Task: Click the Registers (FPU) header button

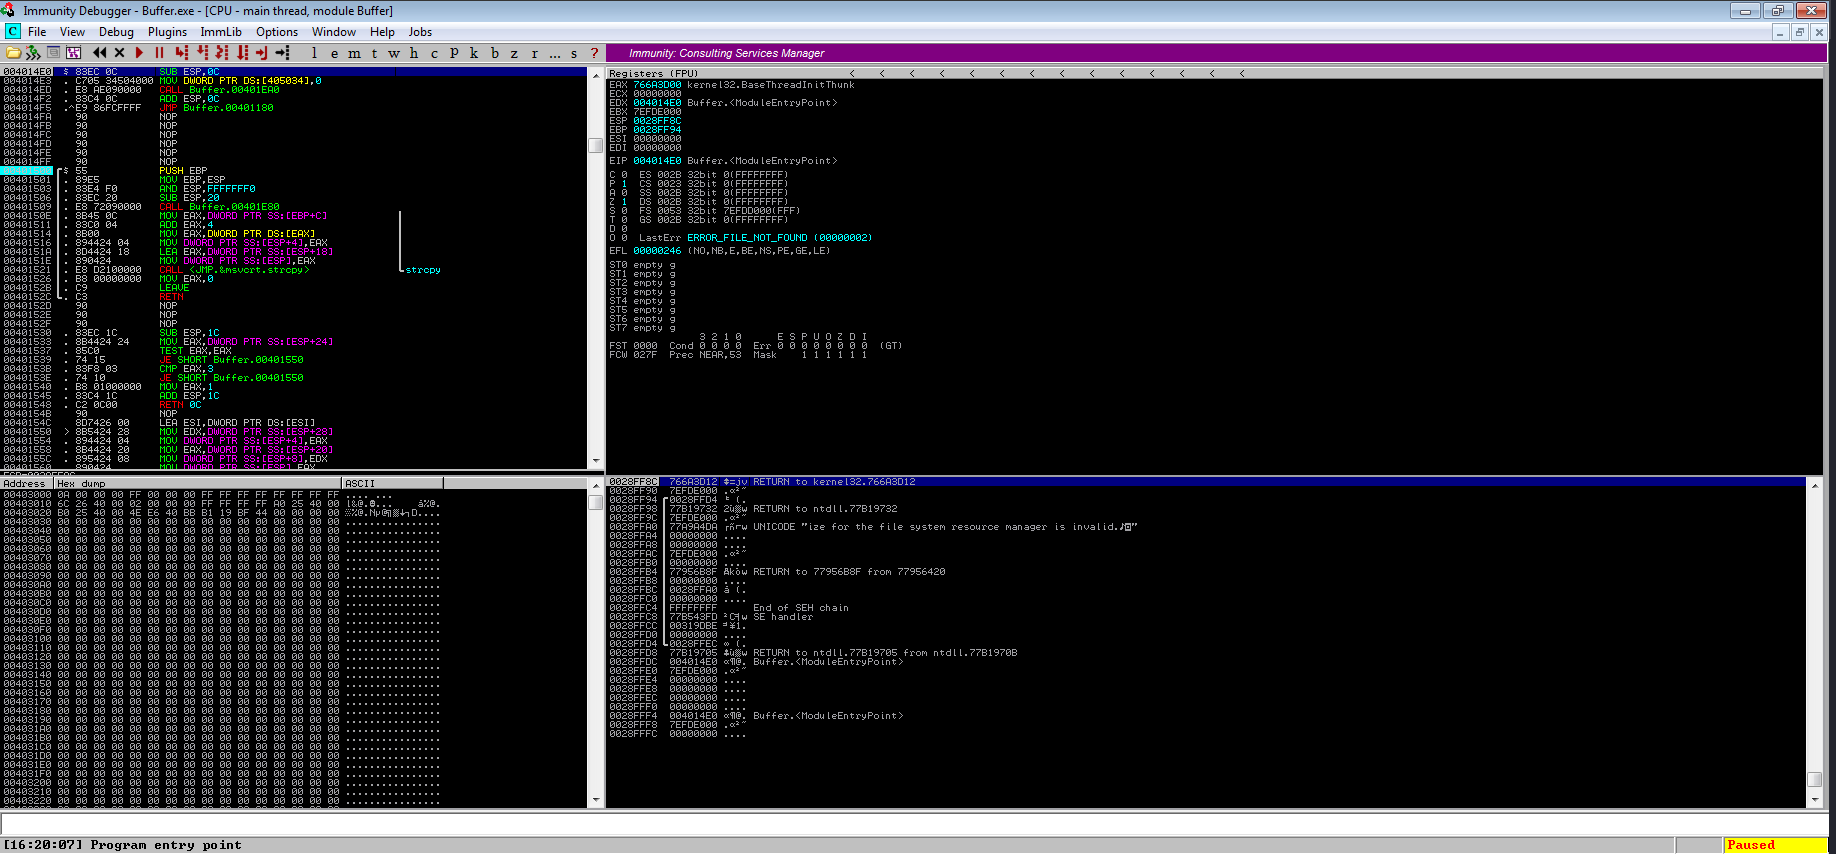Action: coord(654,73)
